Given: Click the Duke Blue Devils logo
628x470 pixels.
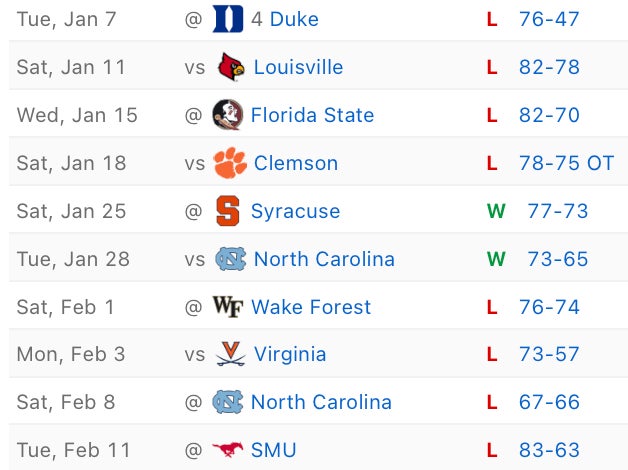Looking at the screenshot, I should (x=228, y=19).
